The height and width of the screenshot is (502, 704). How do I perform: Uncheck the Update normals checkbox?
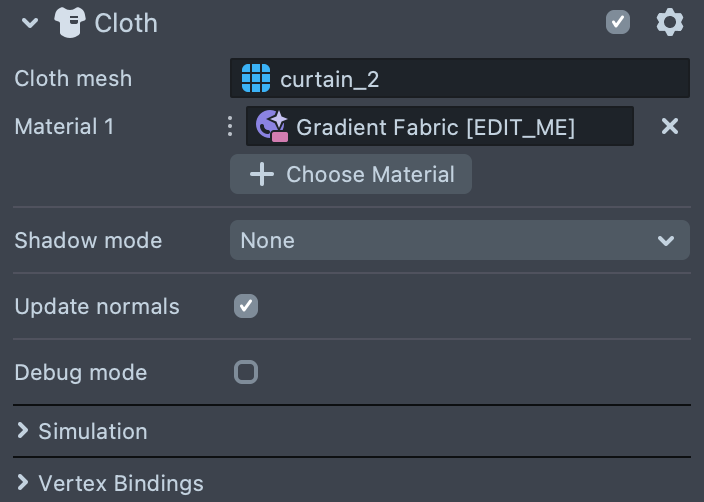tap(246, 306)
